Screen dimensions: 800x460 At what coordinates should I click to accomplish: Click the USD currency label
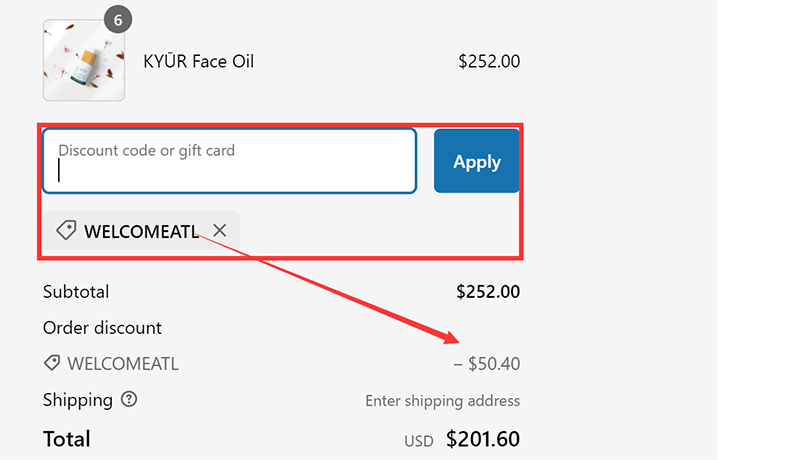418,441
